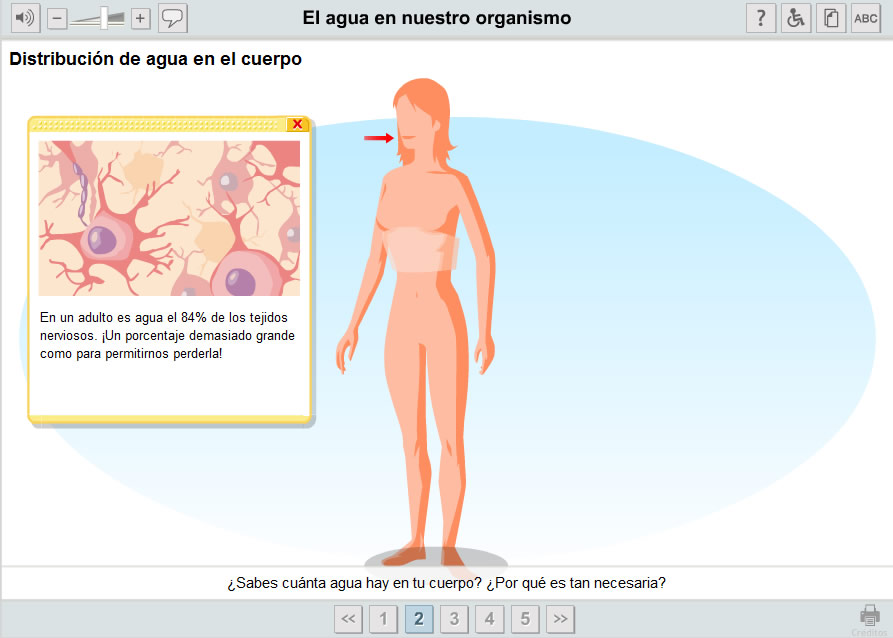The image size is (893, 638).
Task: Open page 5
Action: (x=525, y=619)
